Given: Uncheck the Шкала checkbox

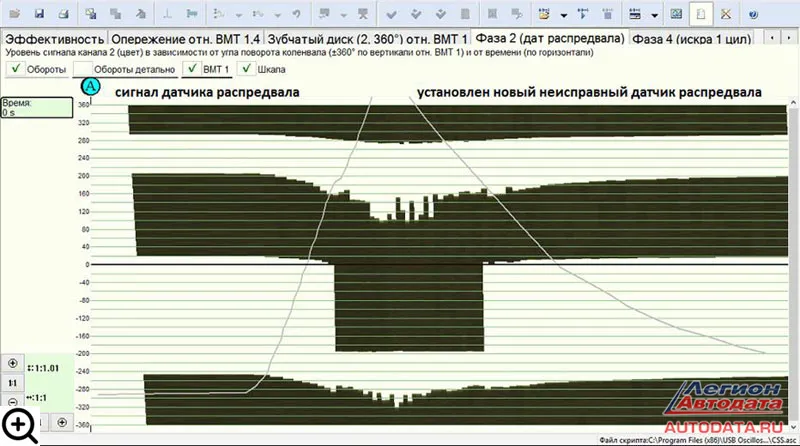Looking at the screenshot, I should click(246, 69).
